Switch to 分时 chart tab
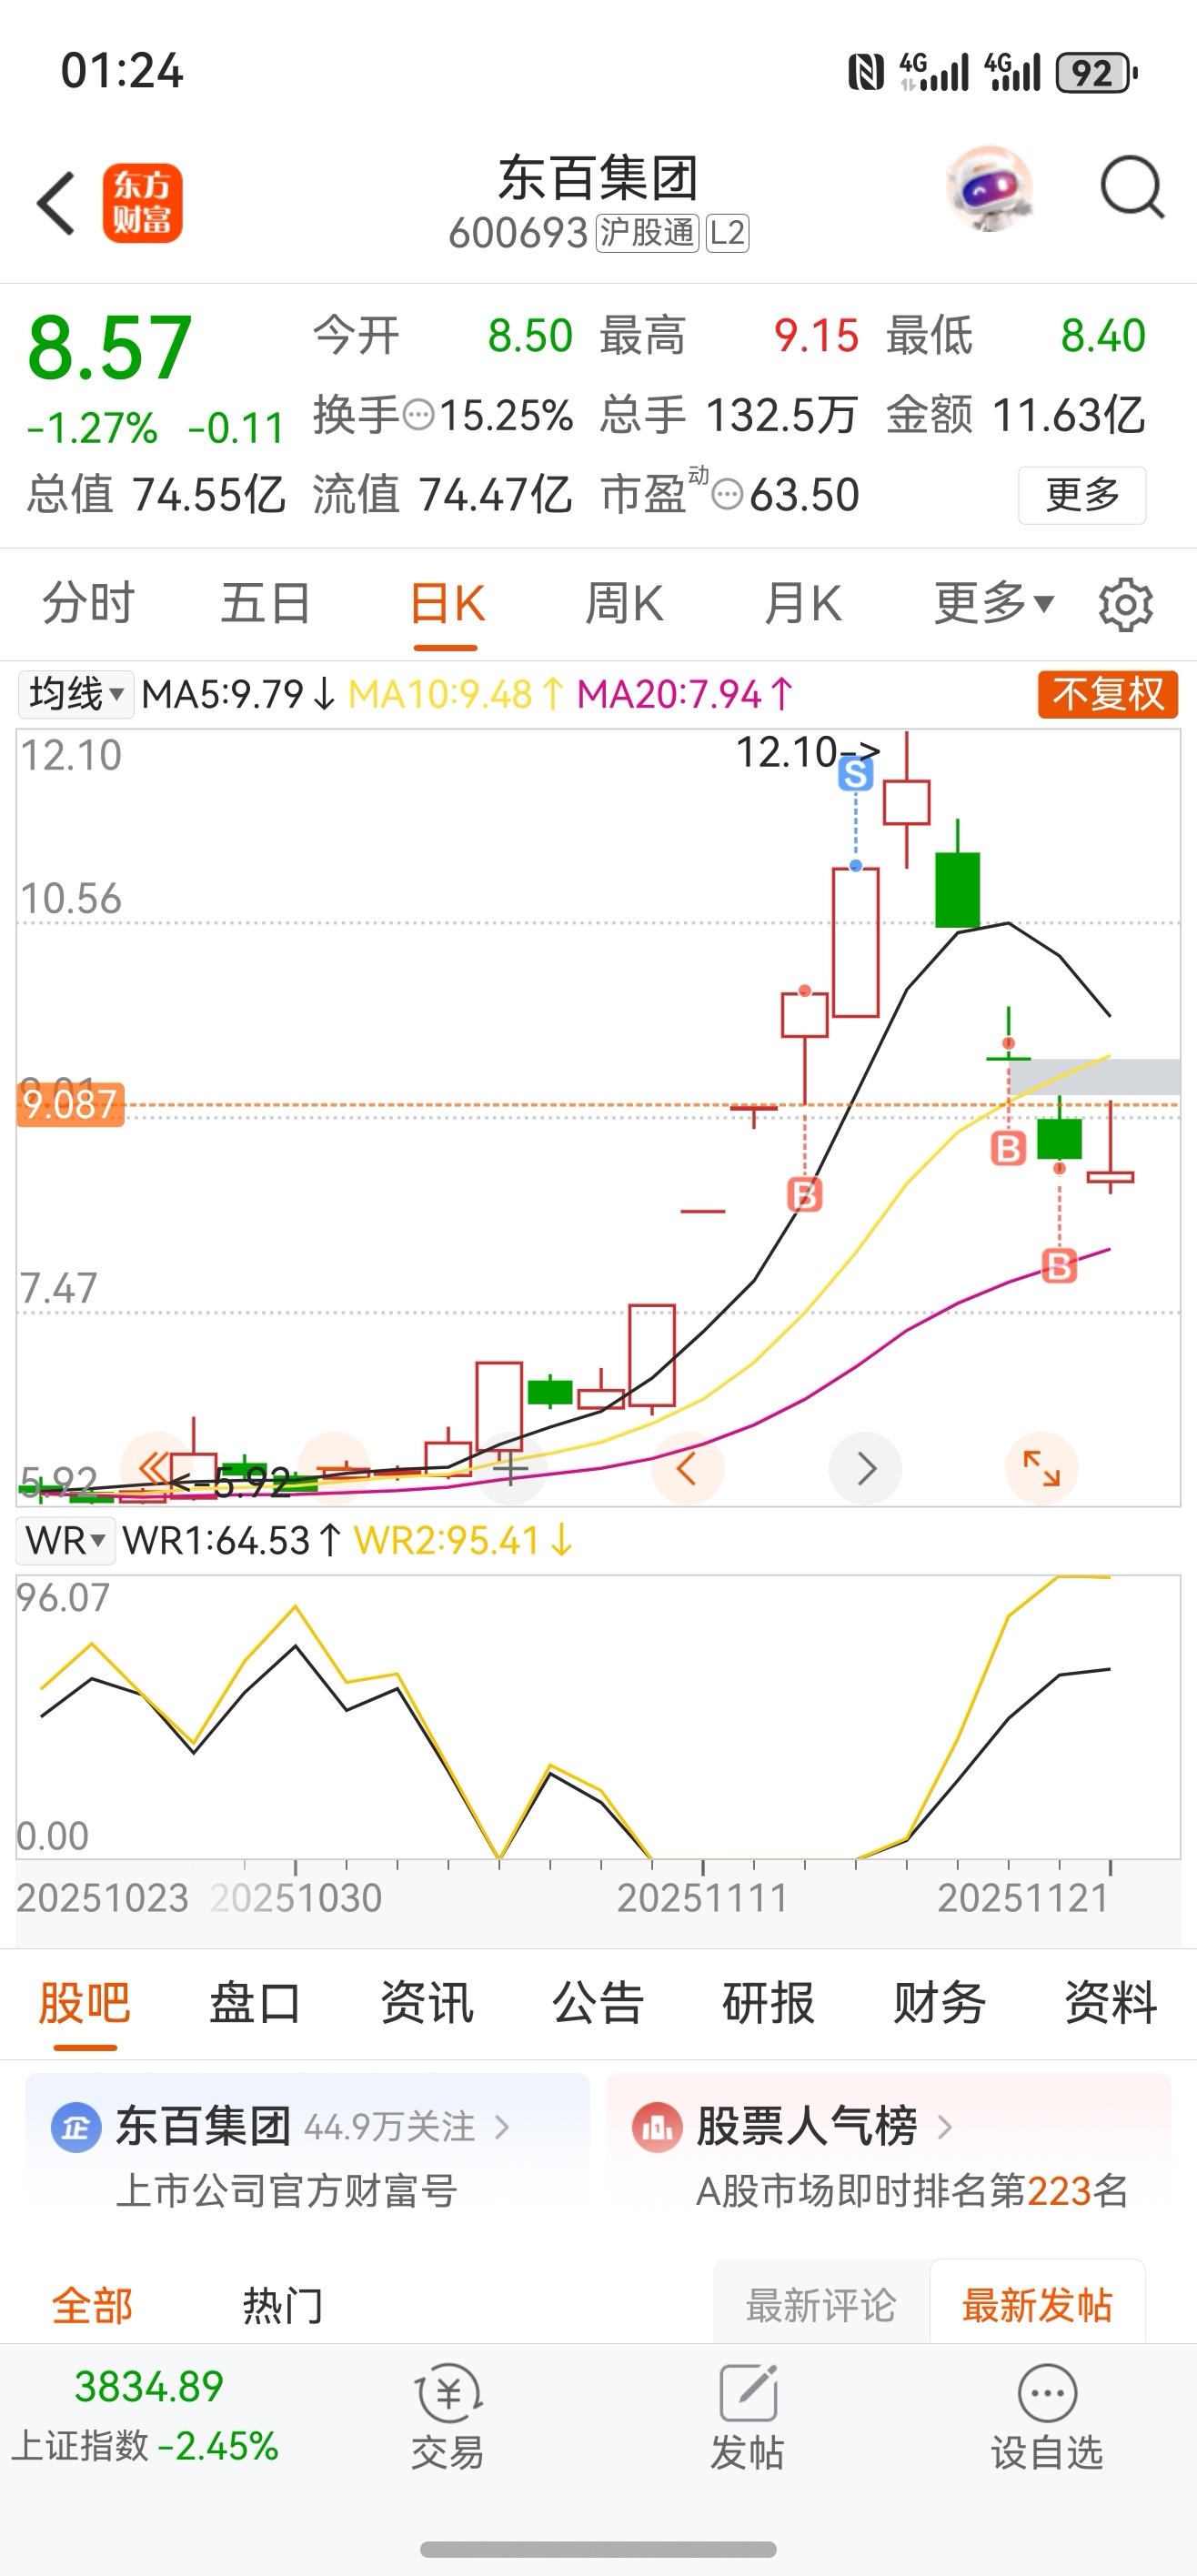The height and width of the screenshot is (2576, 1197). [88, 603]
